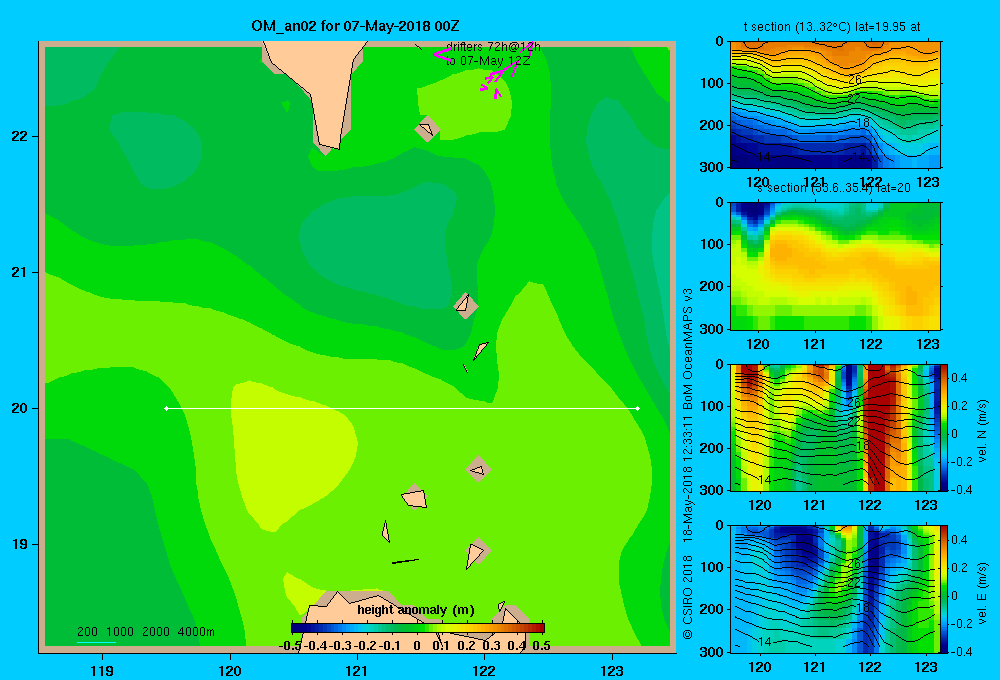This screenshot has height=680, width=1000.
Task: Click the small island near latitude 20.8
Action: click(x=465, y=305)
